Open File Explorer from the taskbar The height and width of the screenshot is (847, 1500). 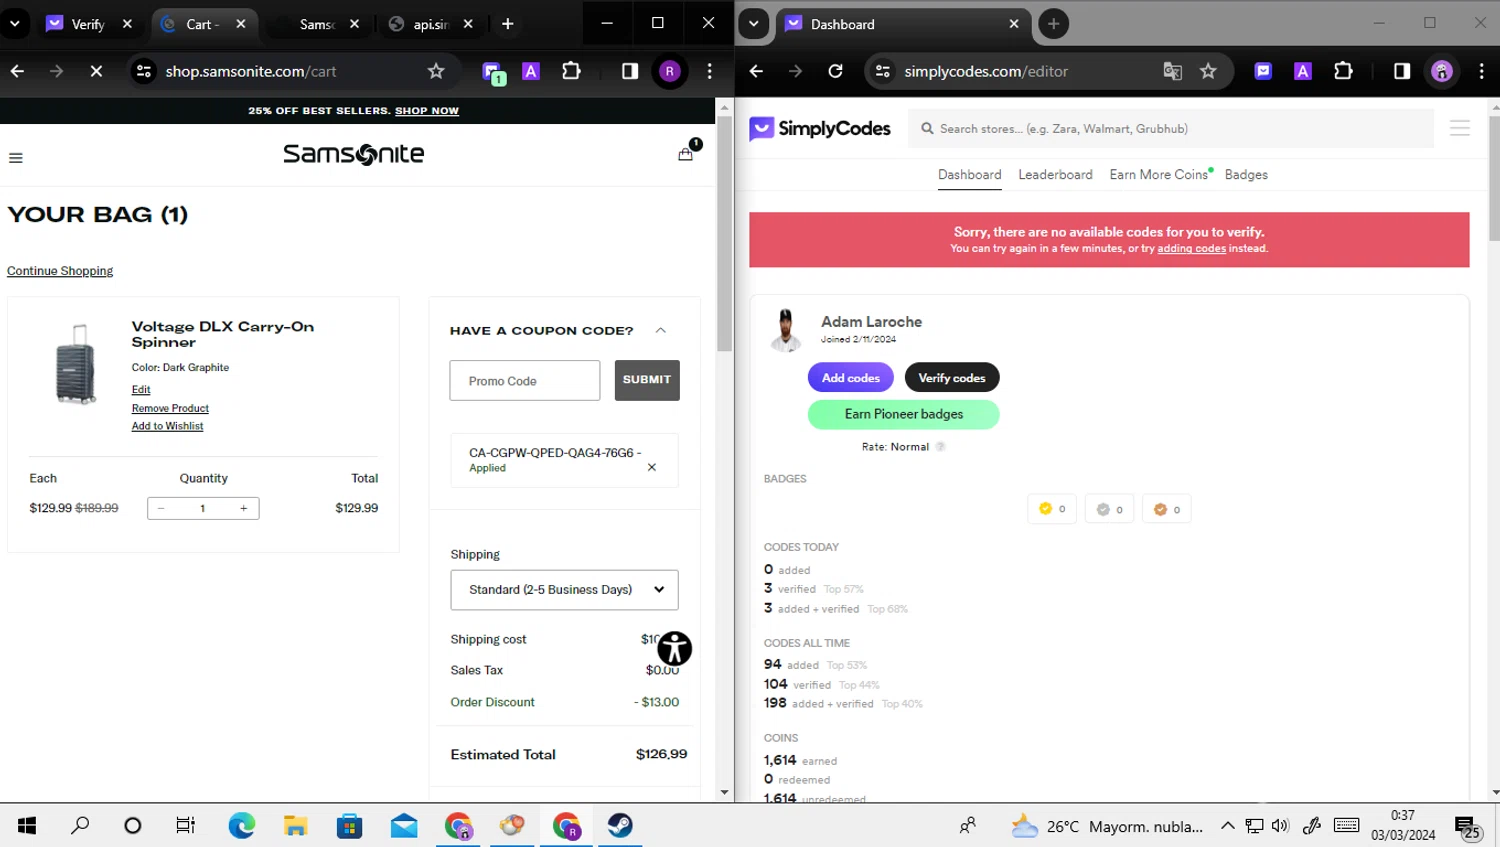(x=296, y=825)
